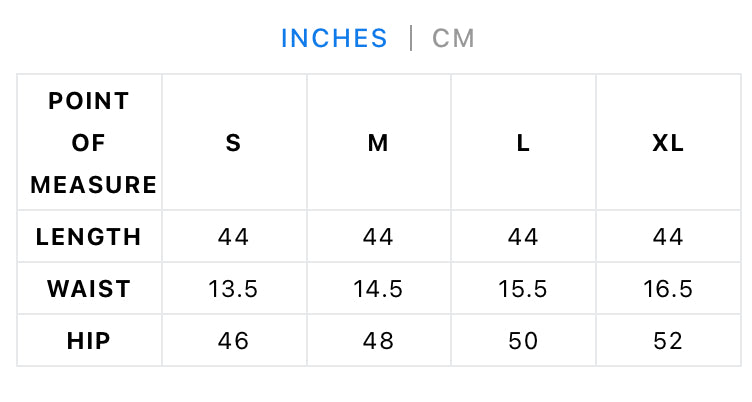Select the 14.5 waist measurement cell
752x402 pixels.
coord(378,289)
